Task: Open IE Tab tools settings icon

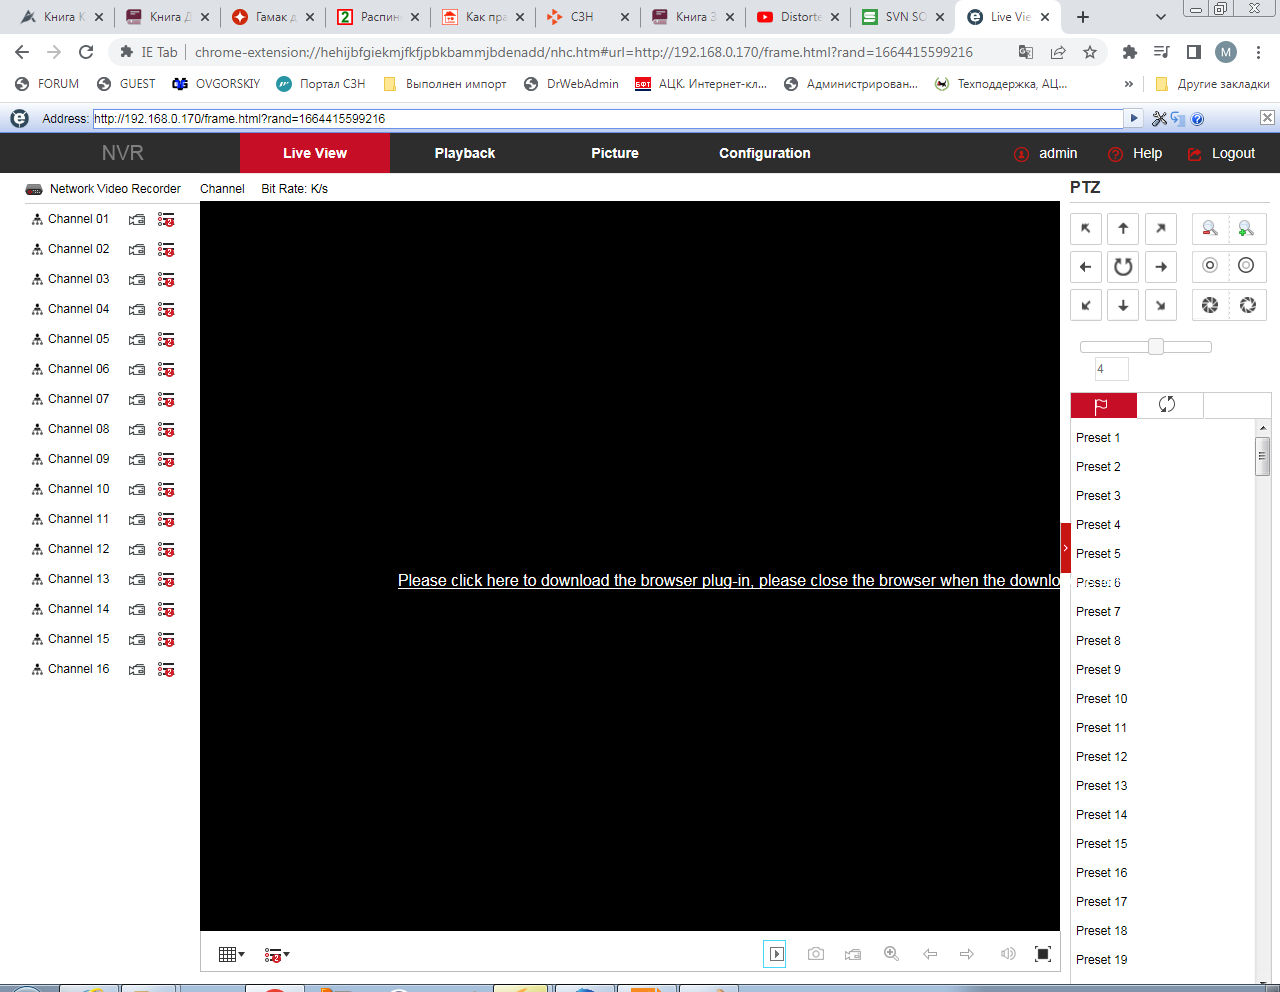Action: pos(1159,118)
